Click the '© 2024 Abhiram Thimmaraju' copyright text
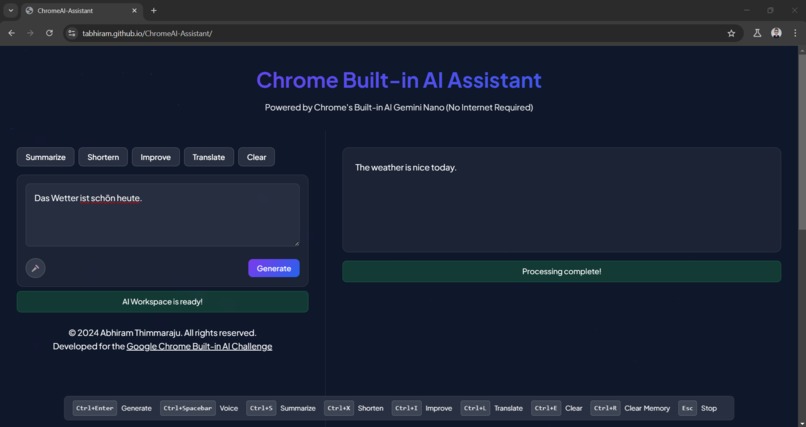This screenshot has height=427, width=806. click(x=162, y=333)
